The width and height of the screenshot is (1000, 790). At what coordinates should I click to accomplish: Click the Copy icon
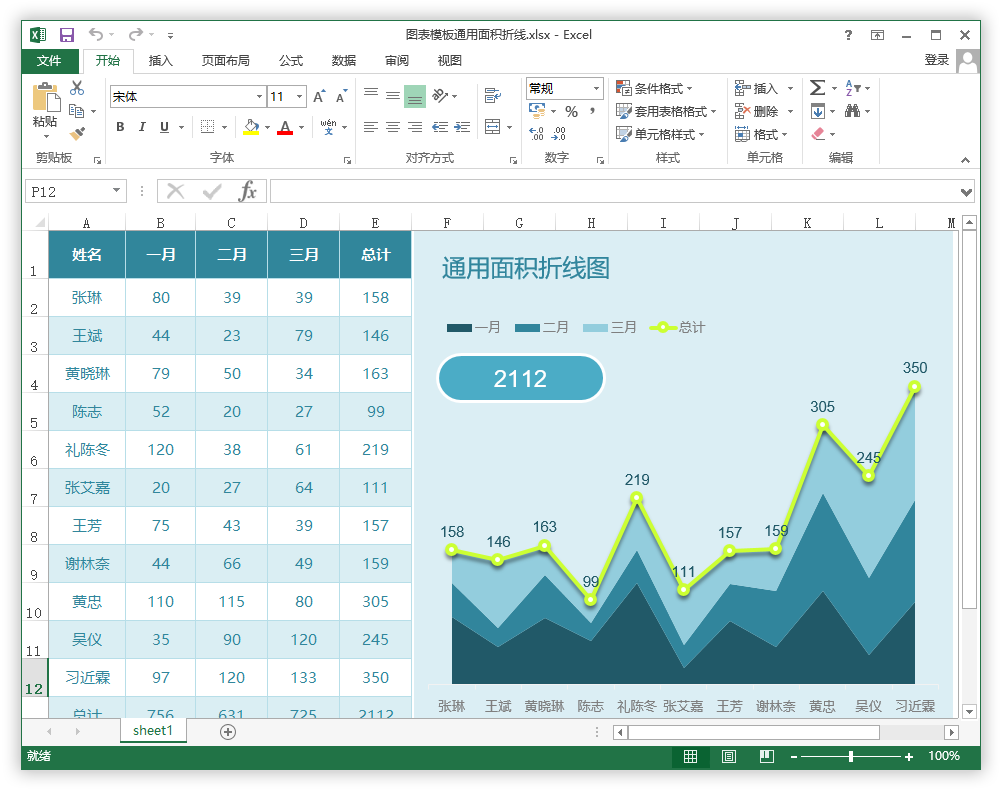pos(77,111)
